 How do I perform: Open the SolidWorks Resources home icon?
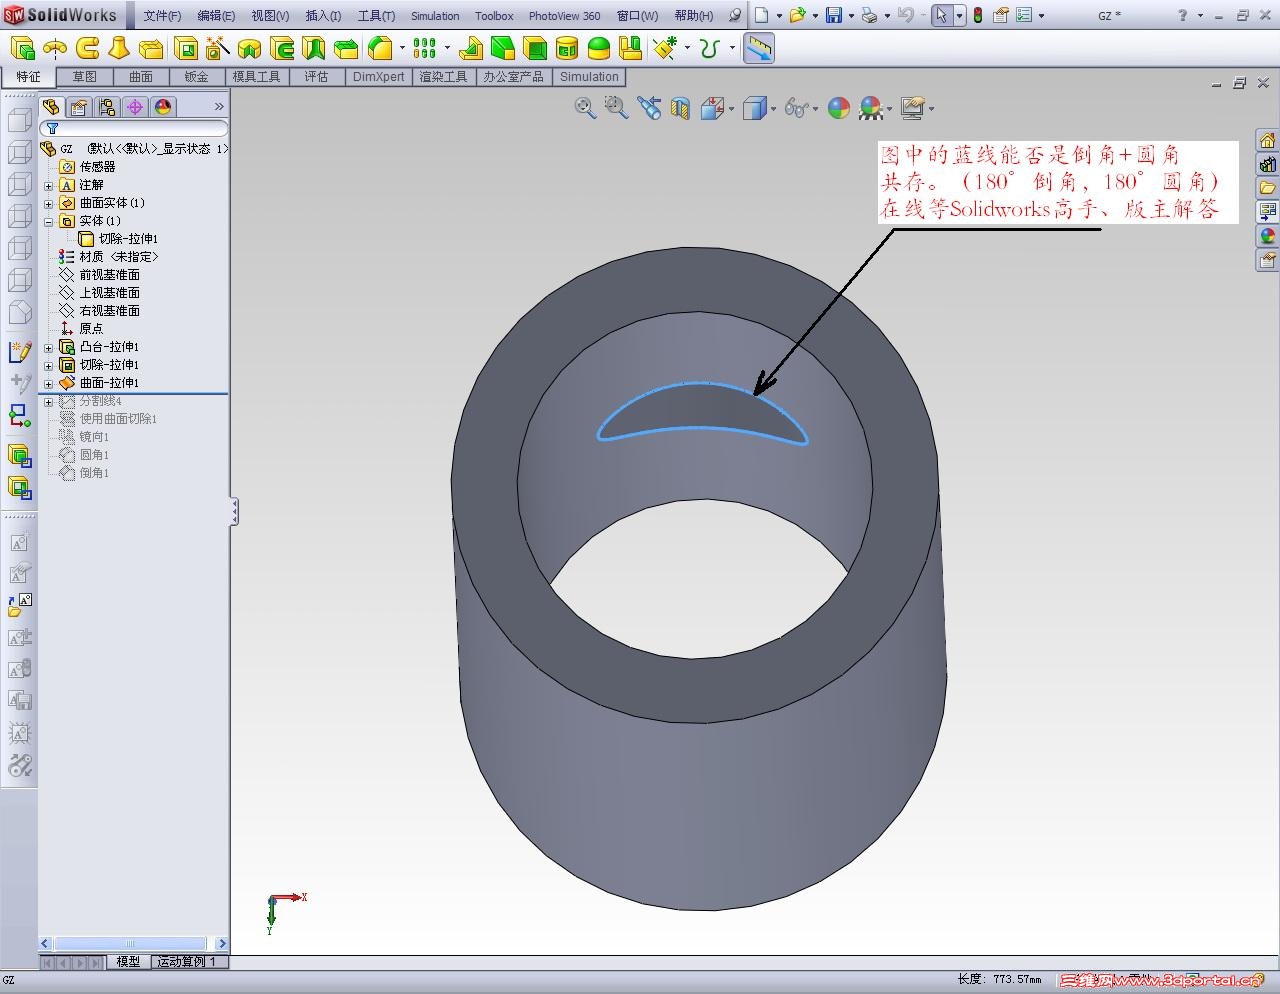point(1267,140)
